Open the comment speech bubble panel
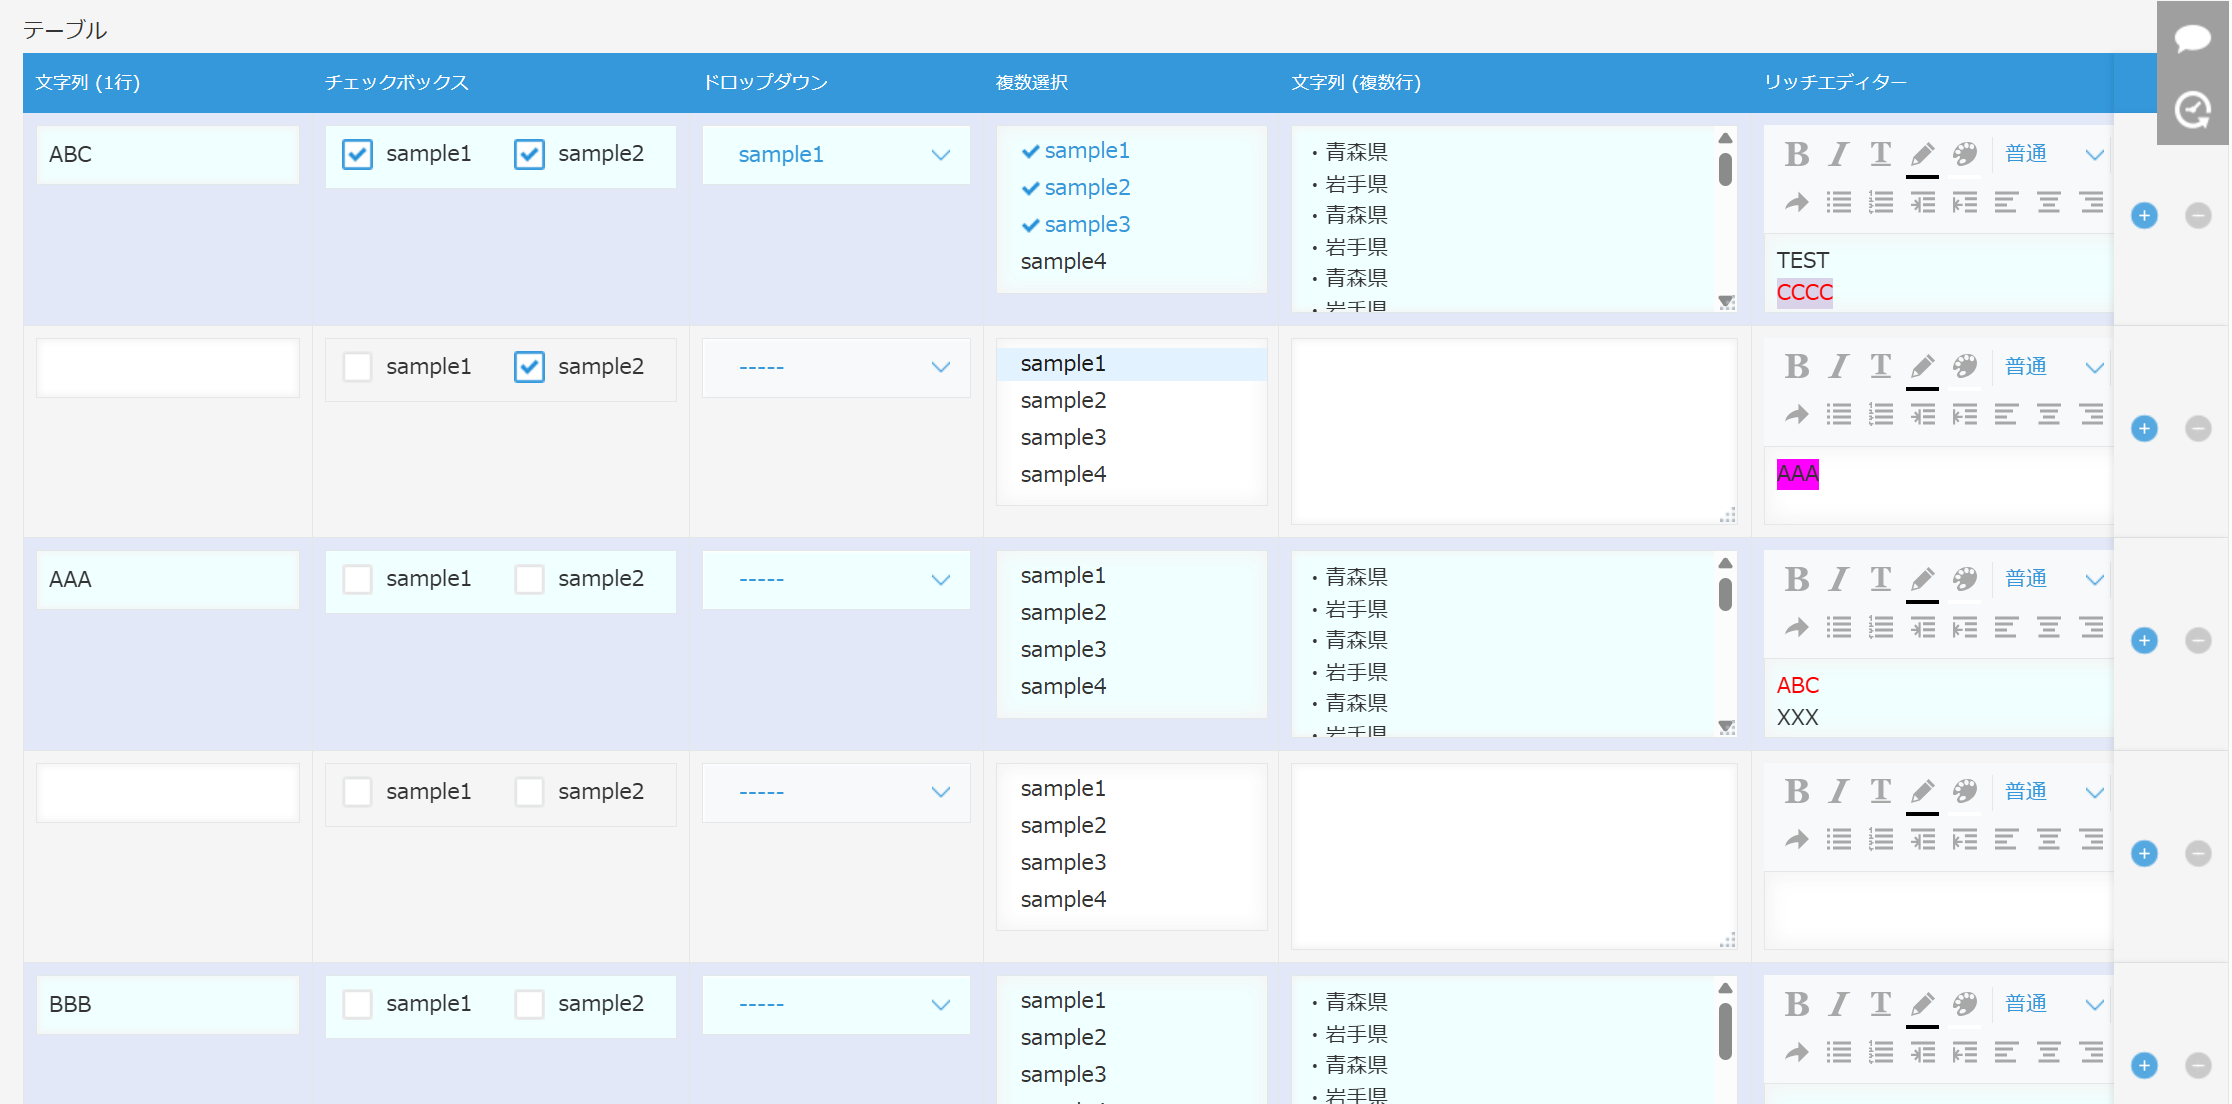 (2192, 39)
